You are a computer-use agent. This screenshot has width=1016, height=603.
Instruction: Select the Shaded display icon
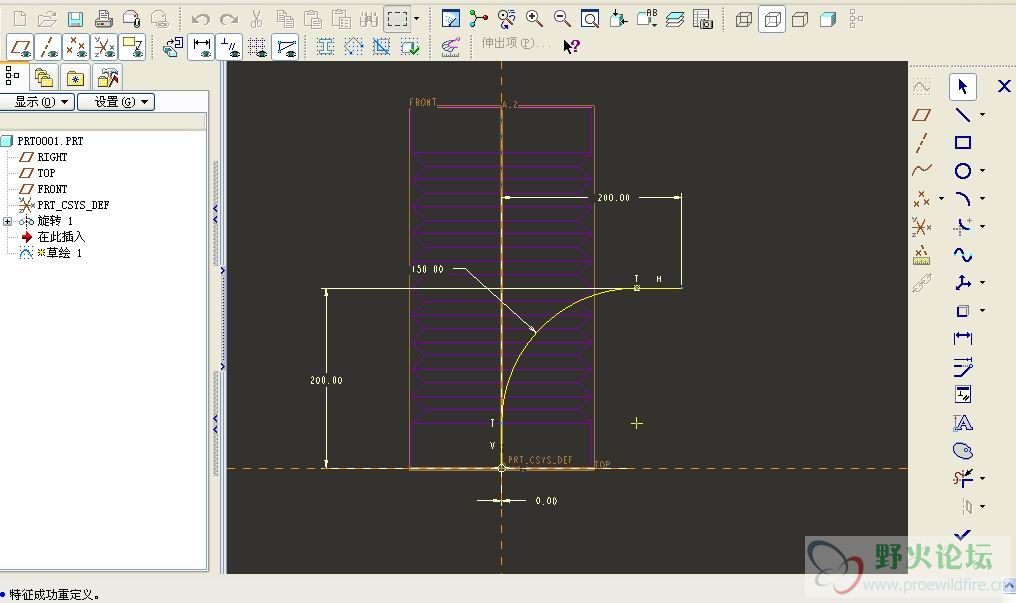click(x=827, y=19)
